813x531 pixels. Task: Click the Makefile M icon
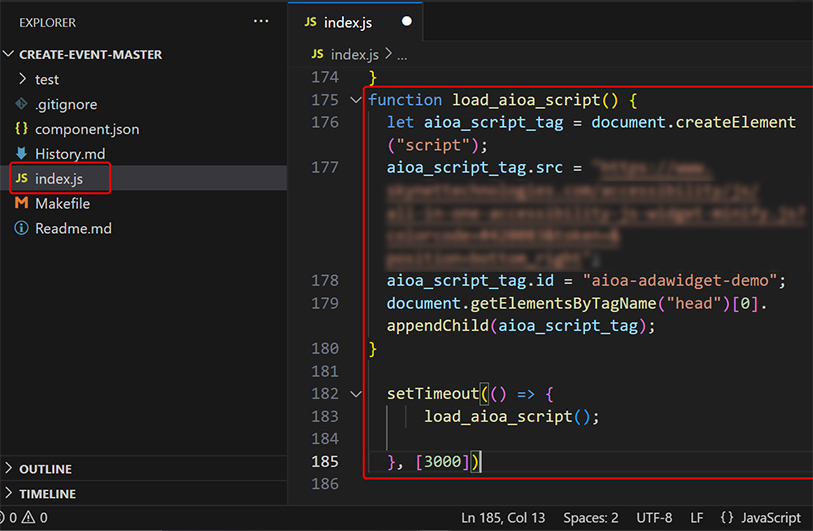(21, 204)
